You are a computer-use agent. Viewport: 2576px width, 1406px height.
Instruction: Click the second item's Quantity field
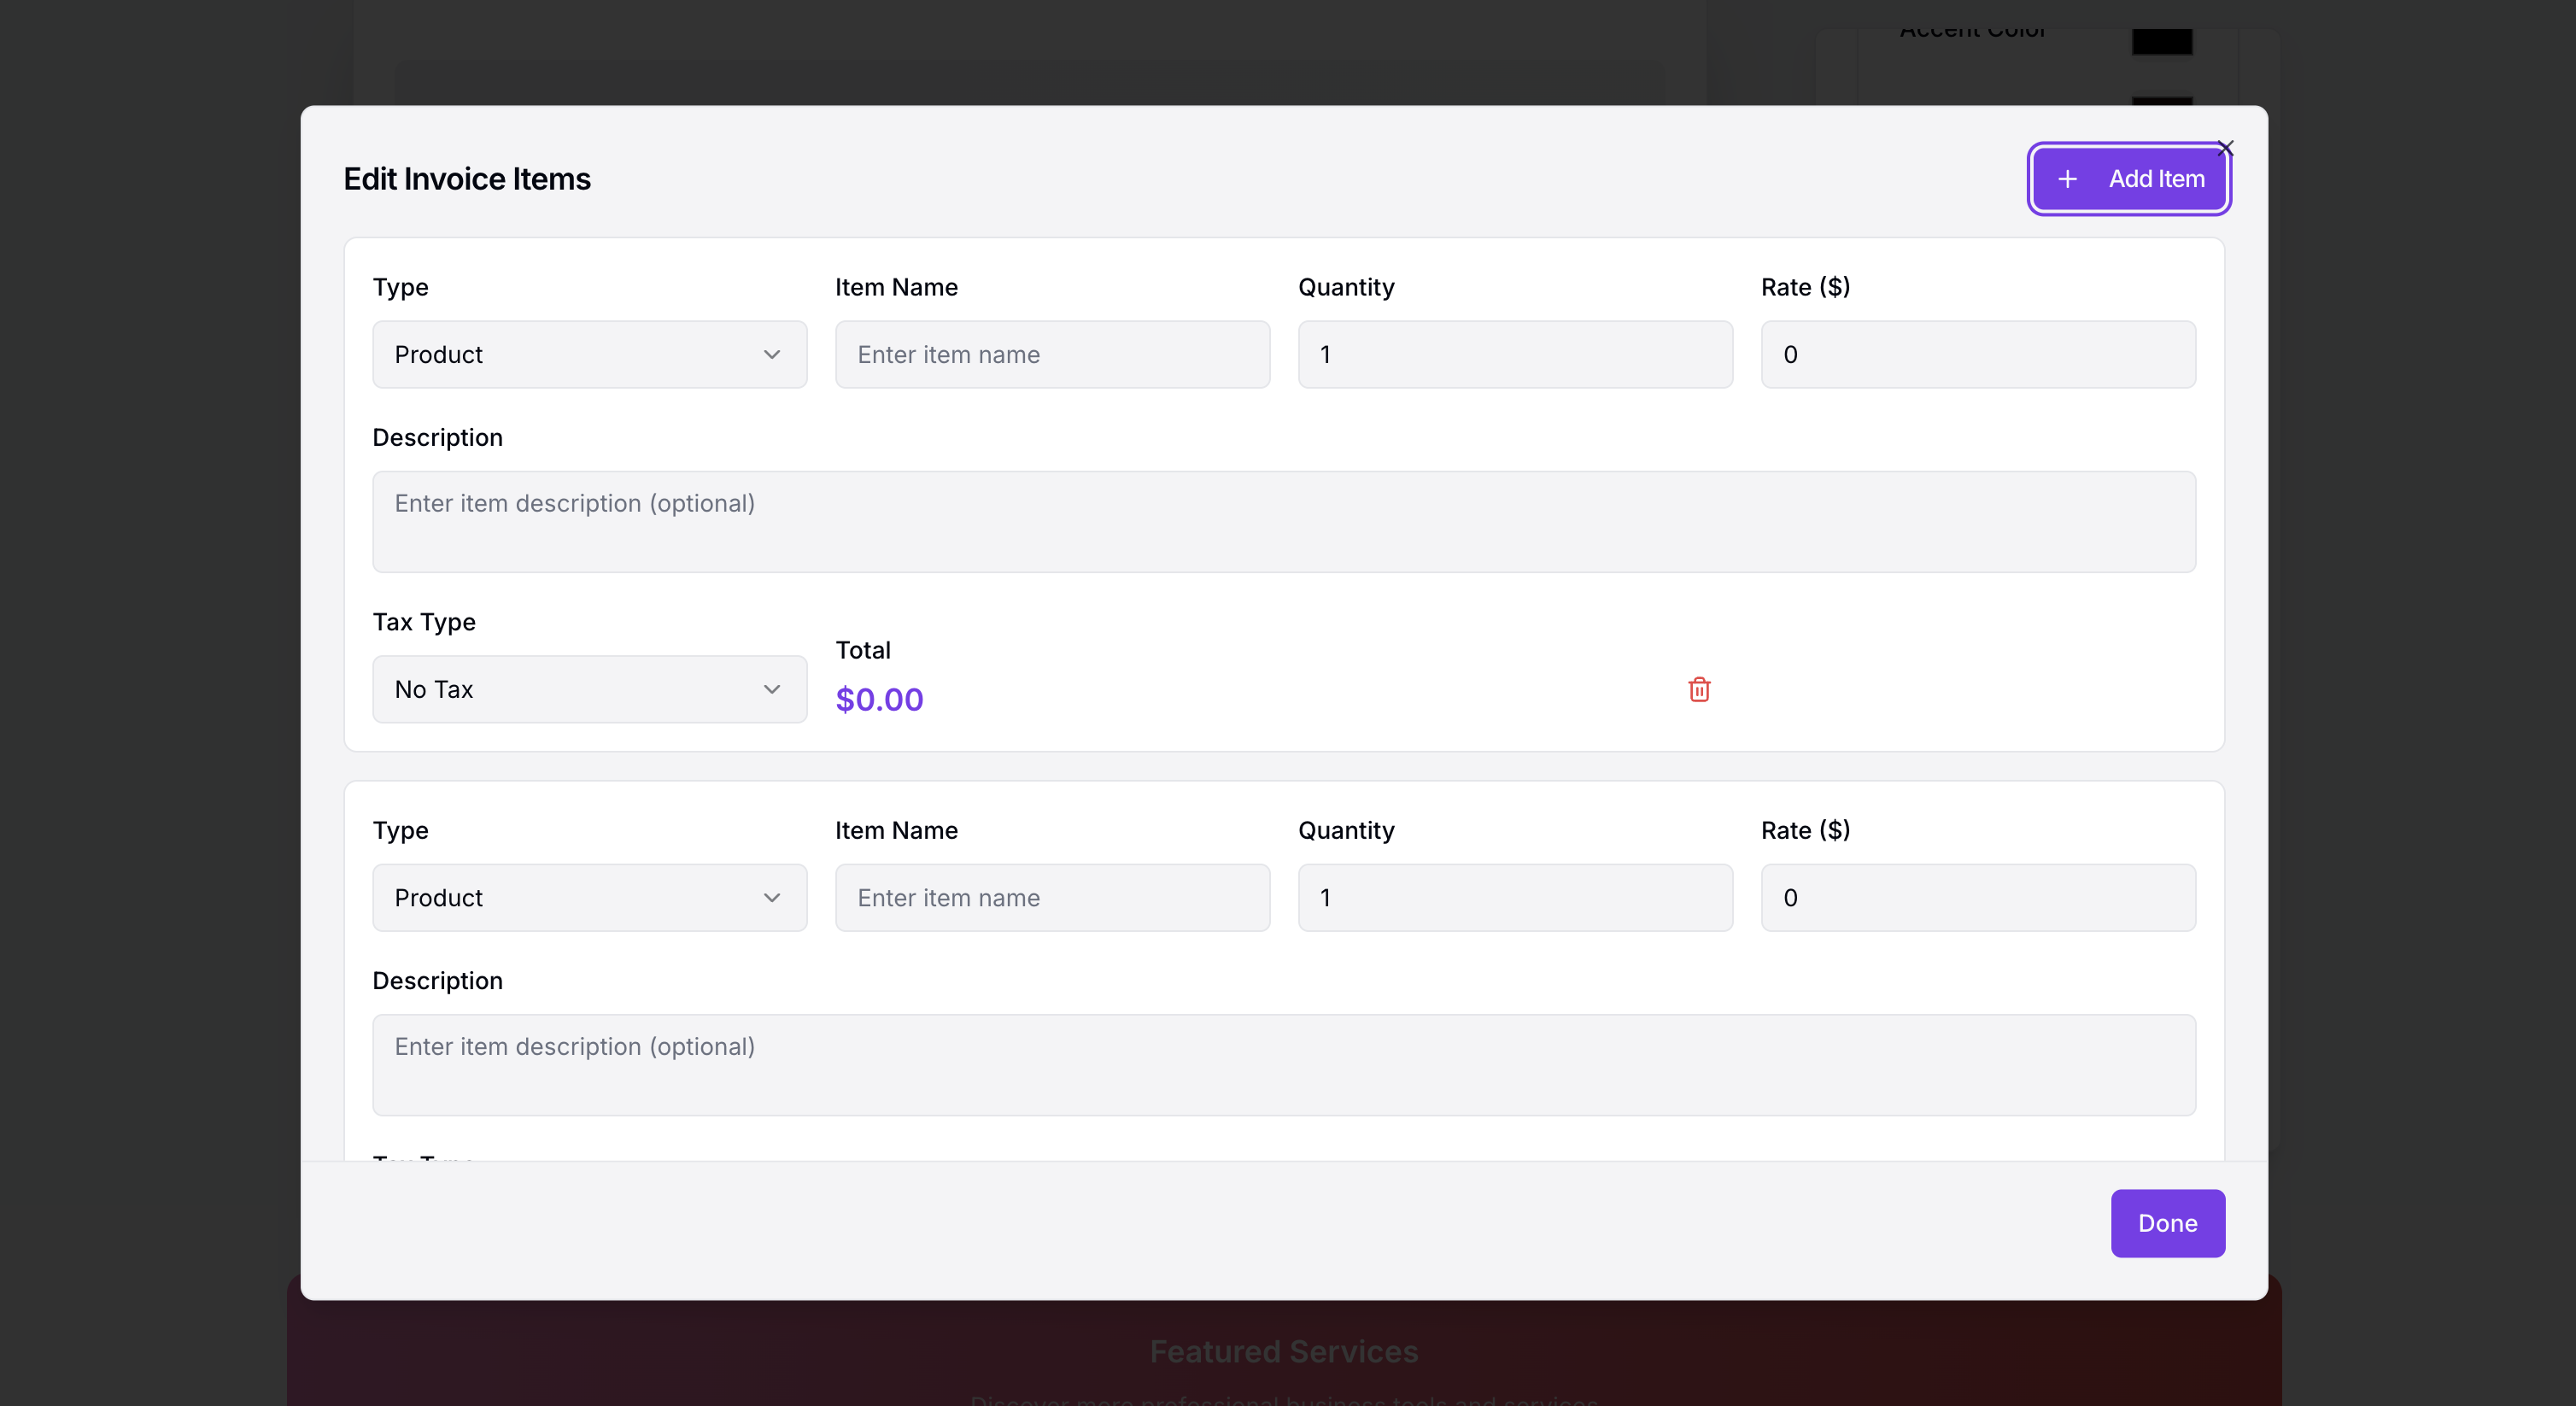pyautogui.click(x=1515, y=897)
